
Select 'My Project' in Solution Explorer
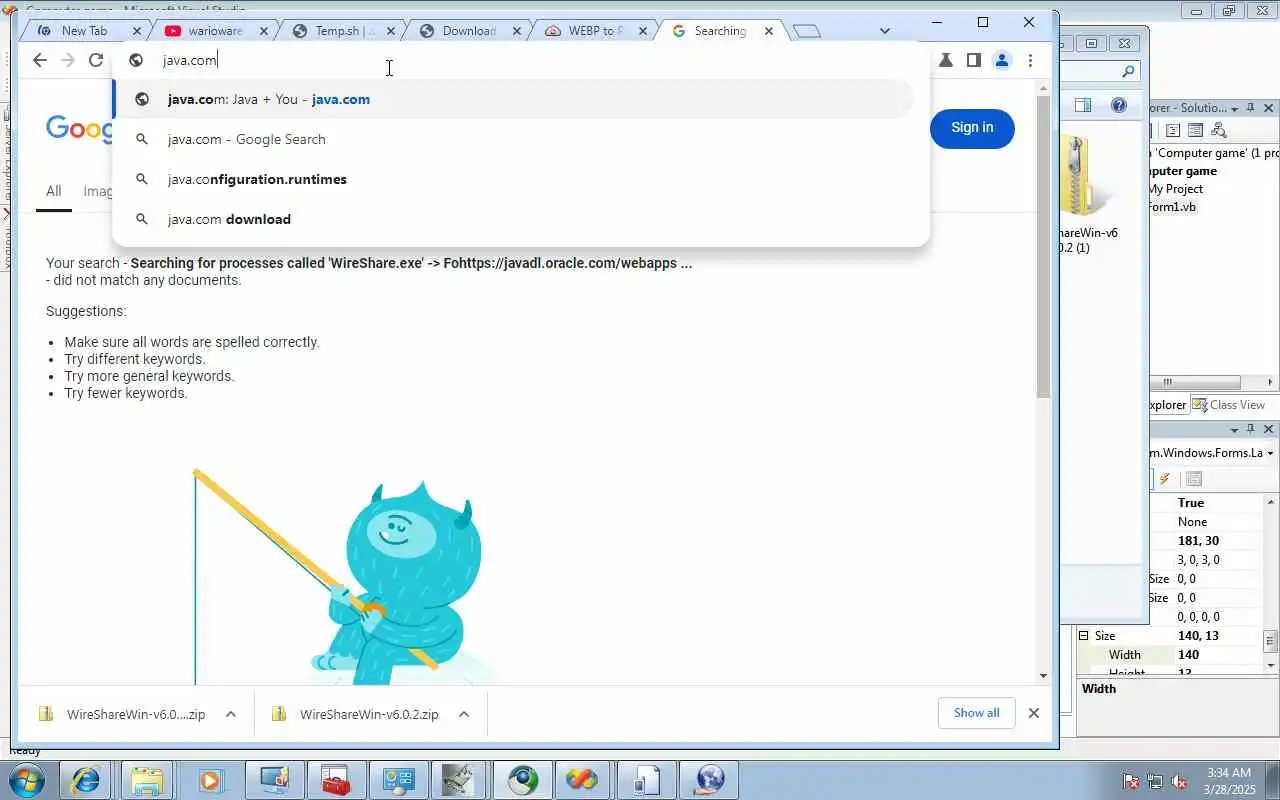[1175, 189]
